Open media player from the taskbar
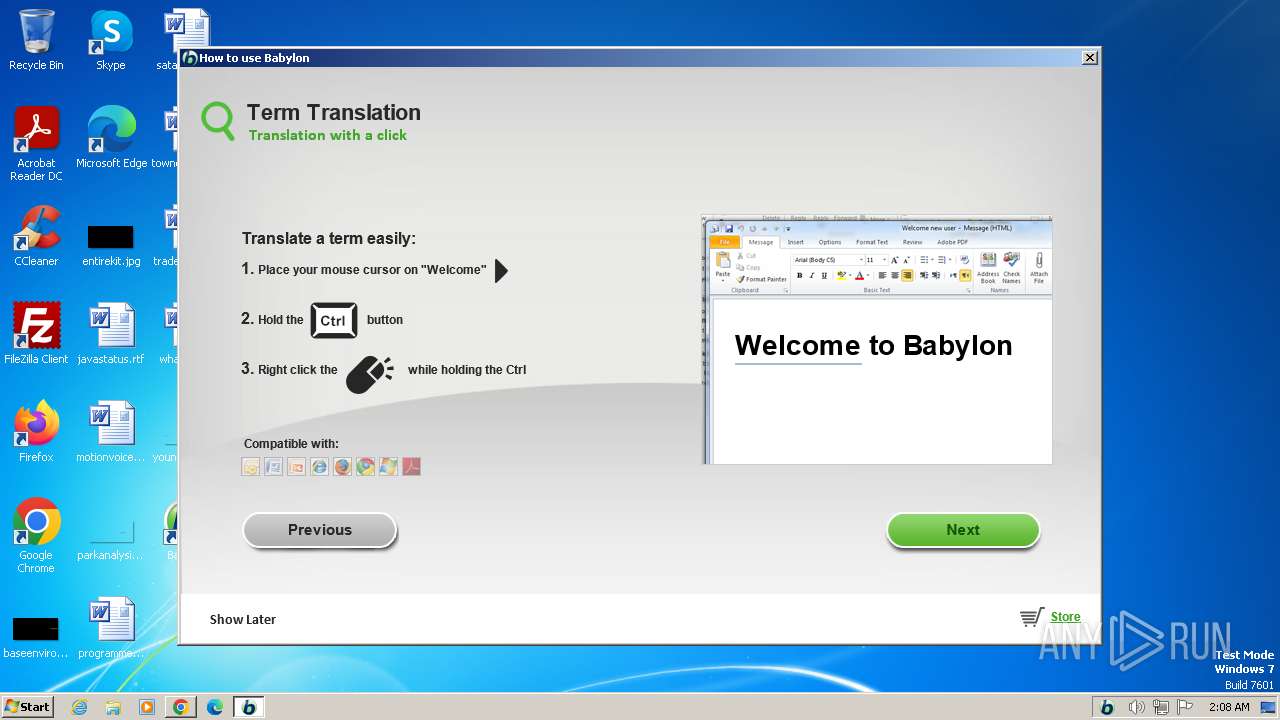 click(x=147, y=707)
